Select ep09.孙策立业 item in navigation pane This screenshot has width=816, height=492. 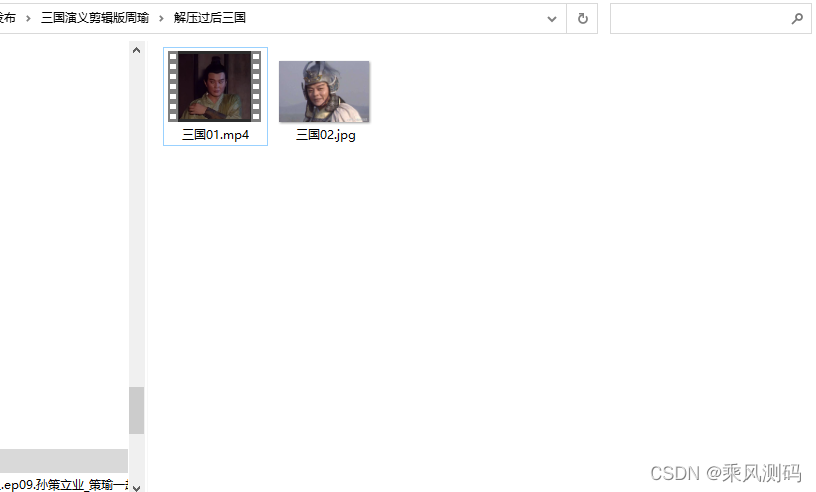[63, 485]
